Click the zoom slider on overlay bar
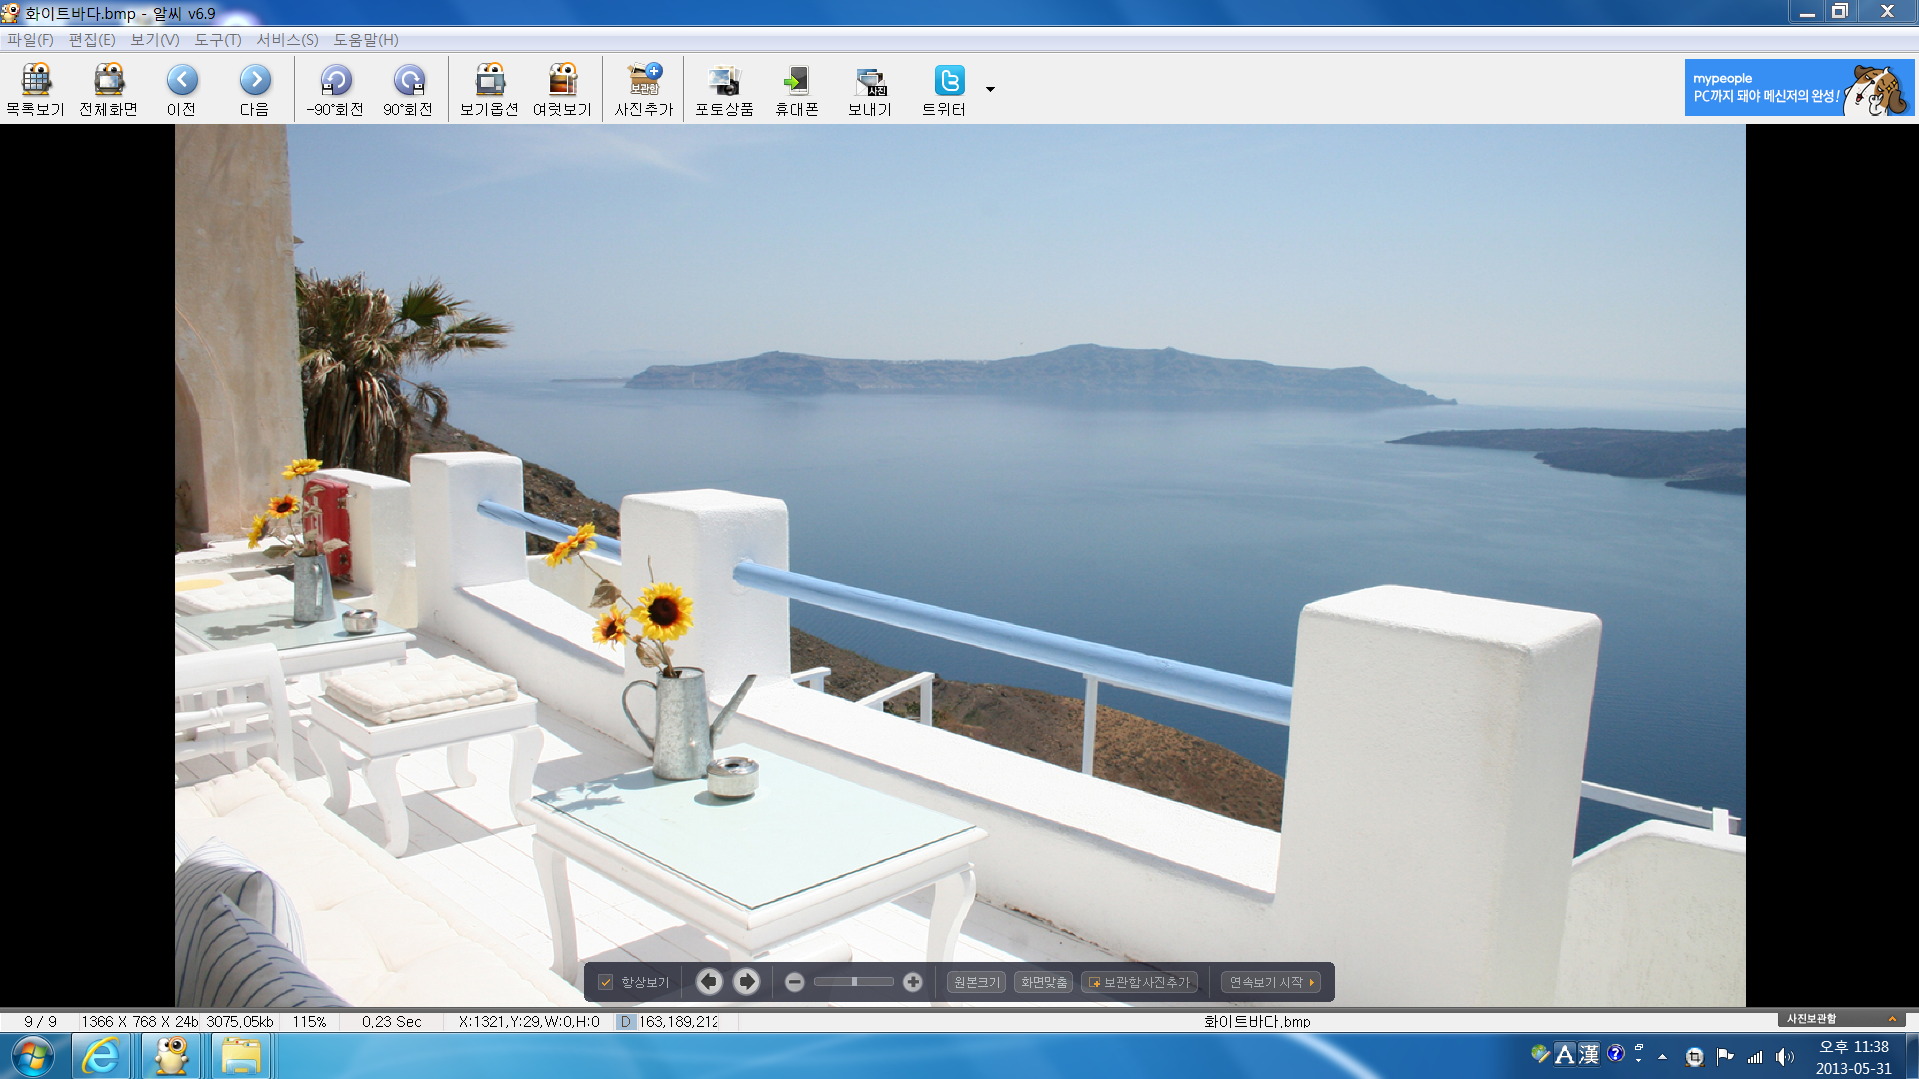 click(x=853, y=983)
